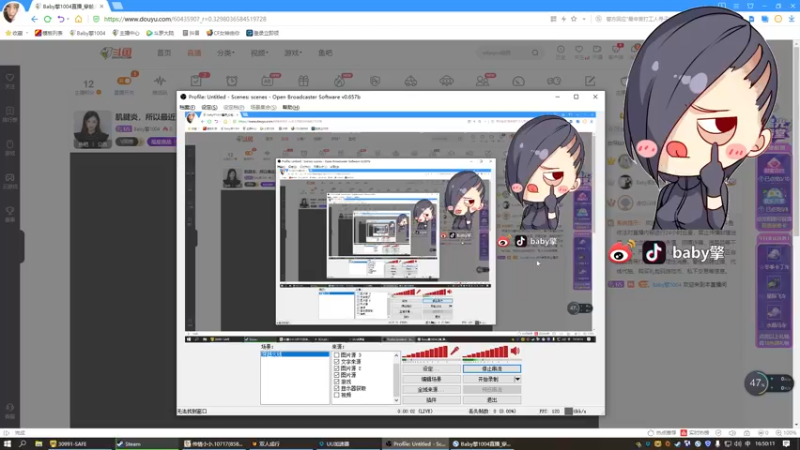Image resolution: width=800 pixels, height=450 pixels.
Task: Select the highlighted scene in scenes list
Action: [295, 354]
